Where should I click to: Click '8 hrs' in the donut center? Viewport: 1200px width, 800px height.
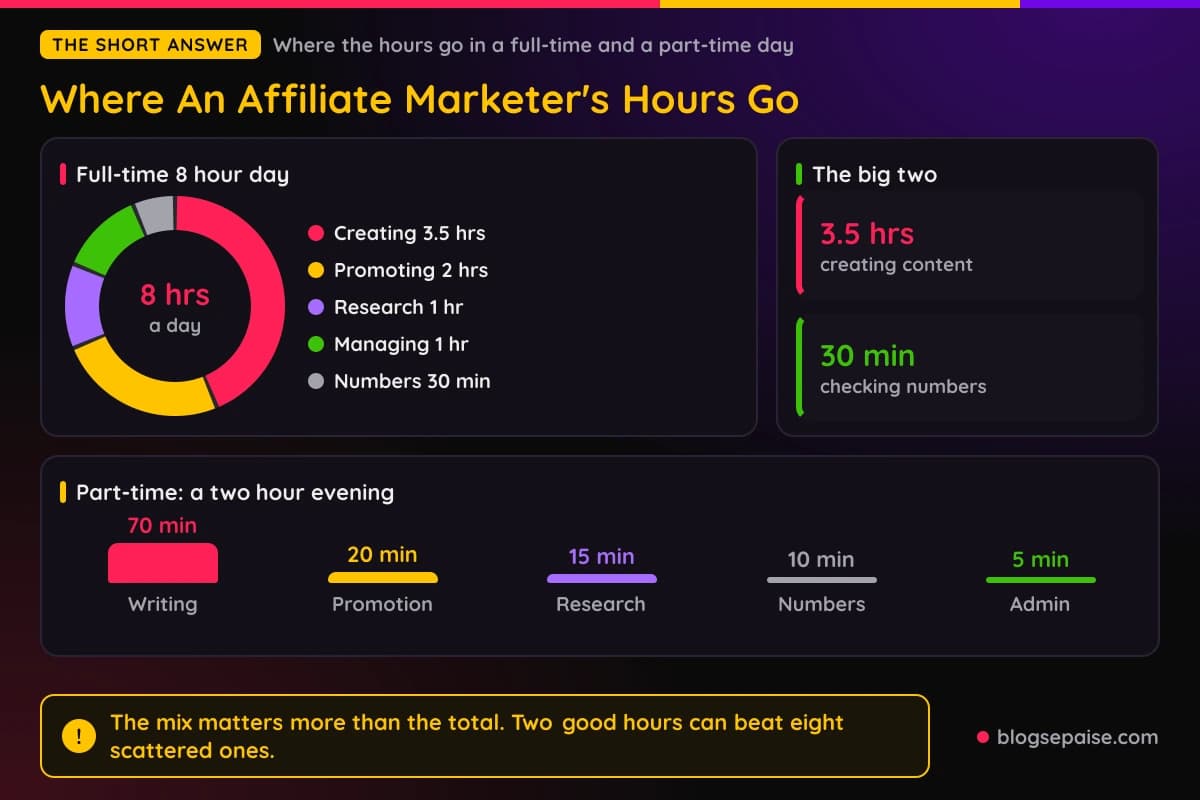175,295
